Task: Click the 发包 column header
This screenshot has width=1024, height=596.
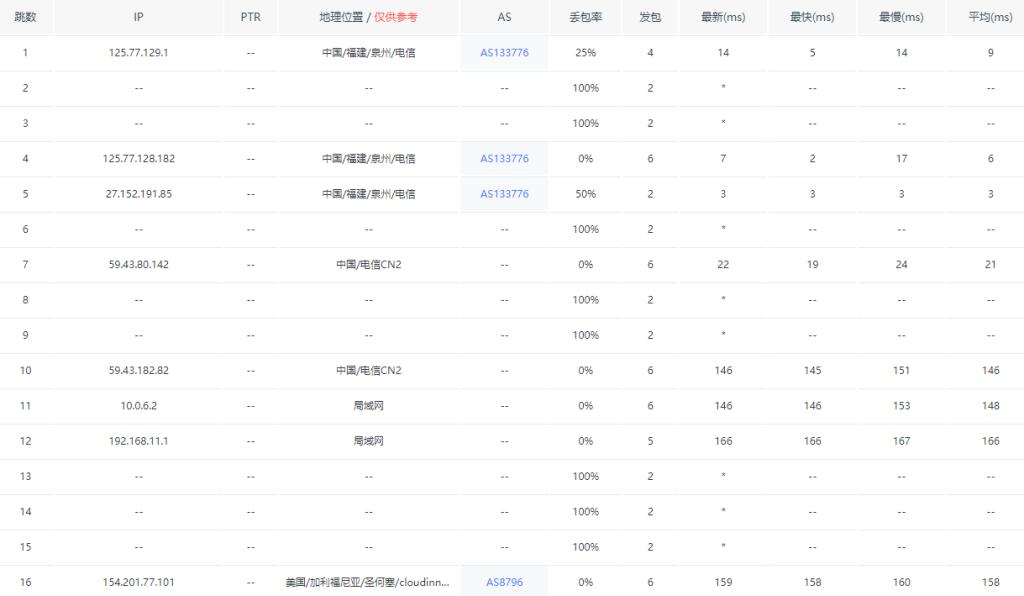Action: pos(648,16)
